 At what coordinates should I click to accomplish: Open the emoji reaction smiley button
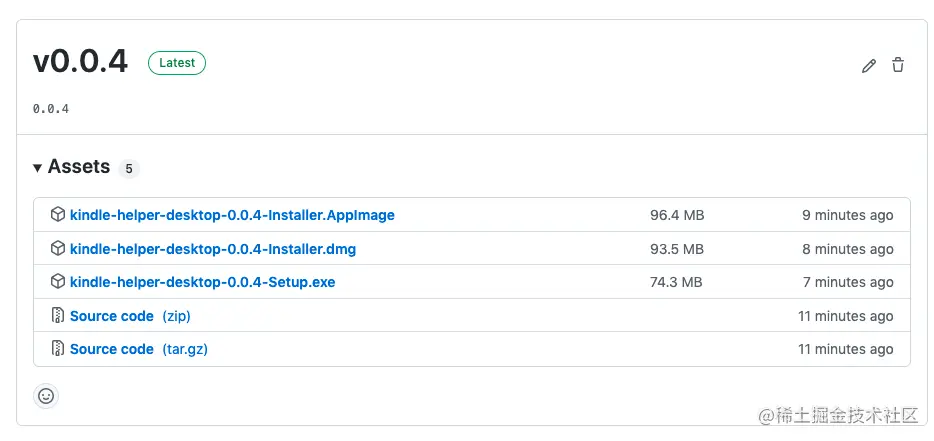click(x=46, y=396)
